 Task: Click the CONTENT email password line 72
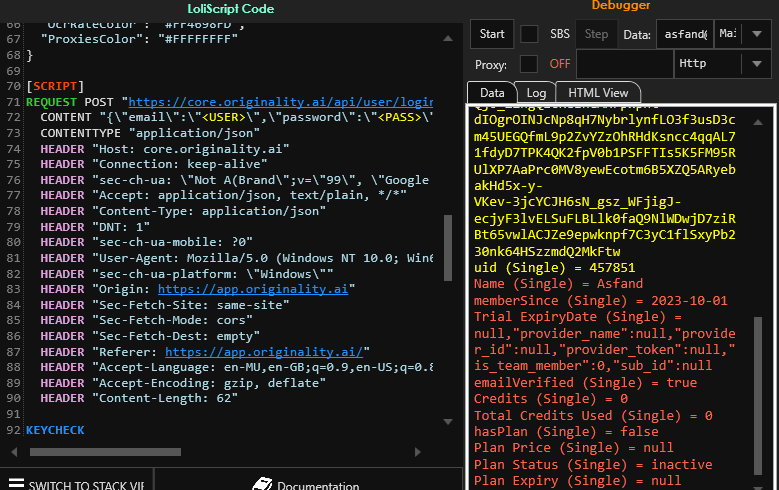point(236,117)
